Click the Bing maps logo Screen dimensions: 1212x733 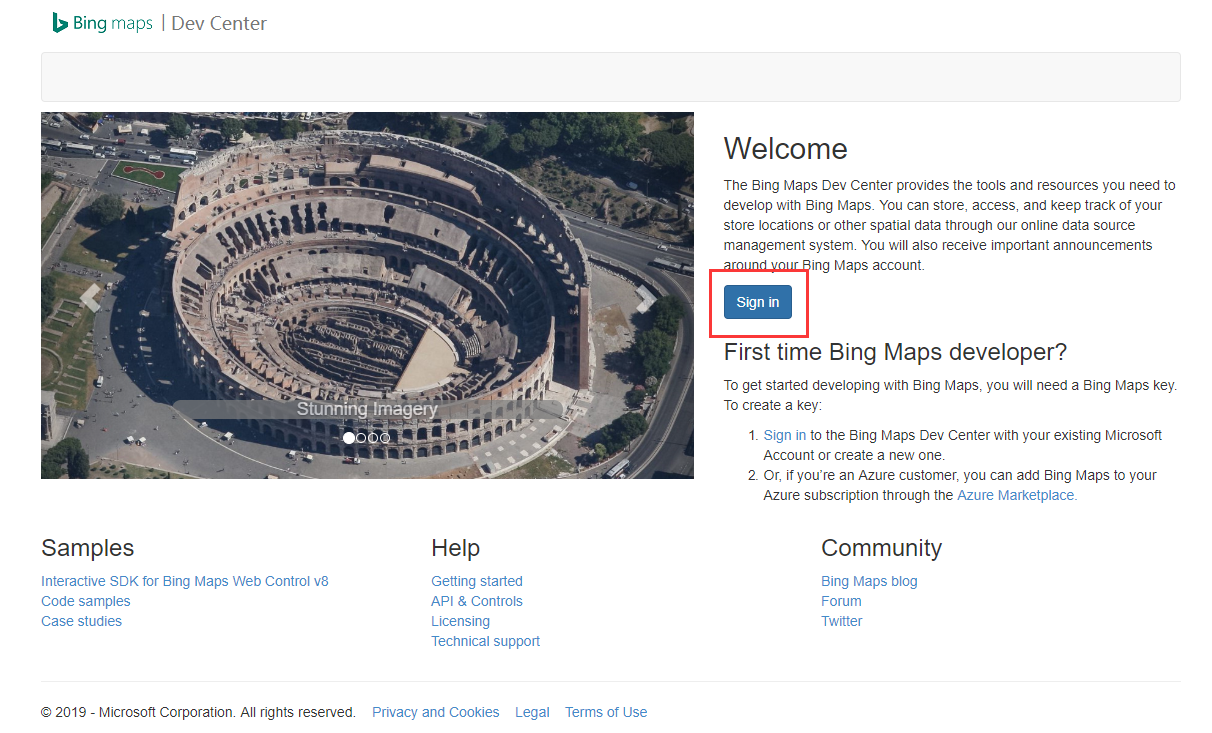pos(103,23)
